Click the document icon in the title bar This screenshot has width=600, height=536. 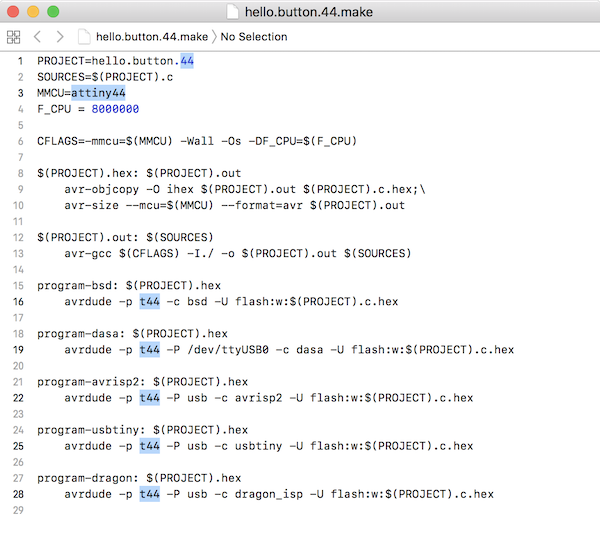232,11
